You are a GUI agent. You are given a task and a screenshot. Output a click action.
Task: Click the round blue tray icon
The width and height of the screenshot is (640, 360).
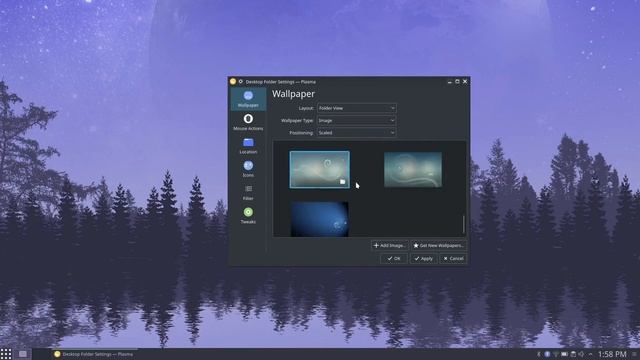[547, 354]
